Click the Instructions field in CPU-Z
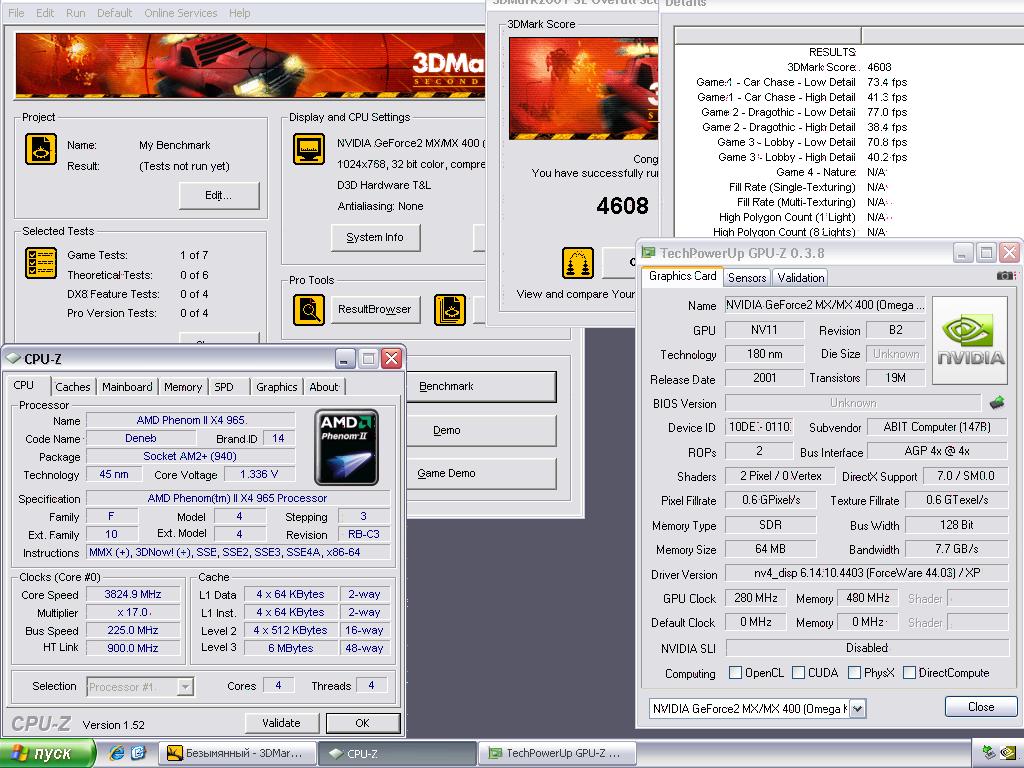Image resolution: width=1024 pixels, height=768 pixels. coord(238,552)
